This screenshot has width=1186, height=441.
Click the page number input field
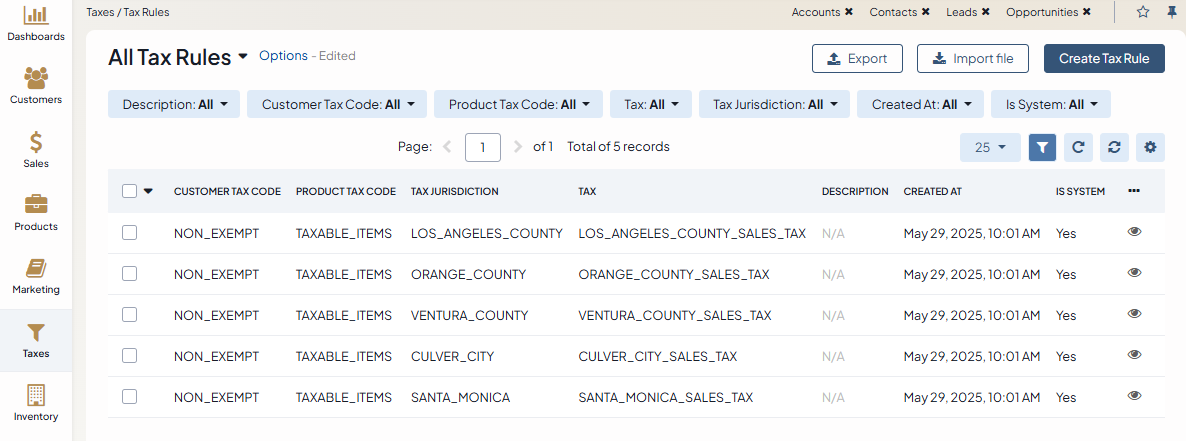(483, 147)
